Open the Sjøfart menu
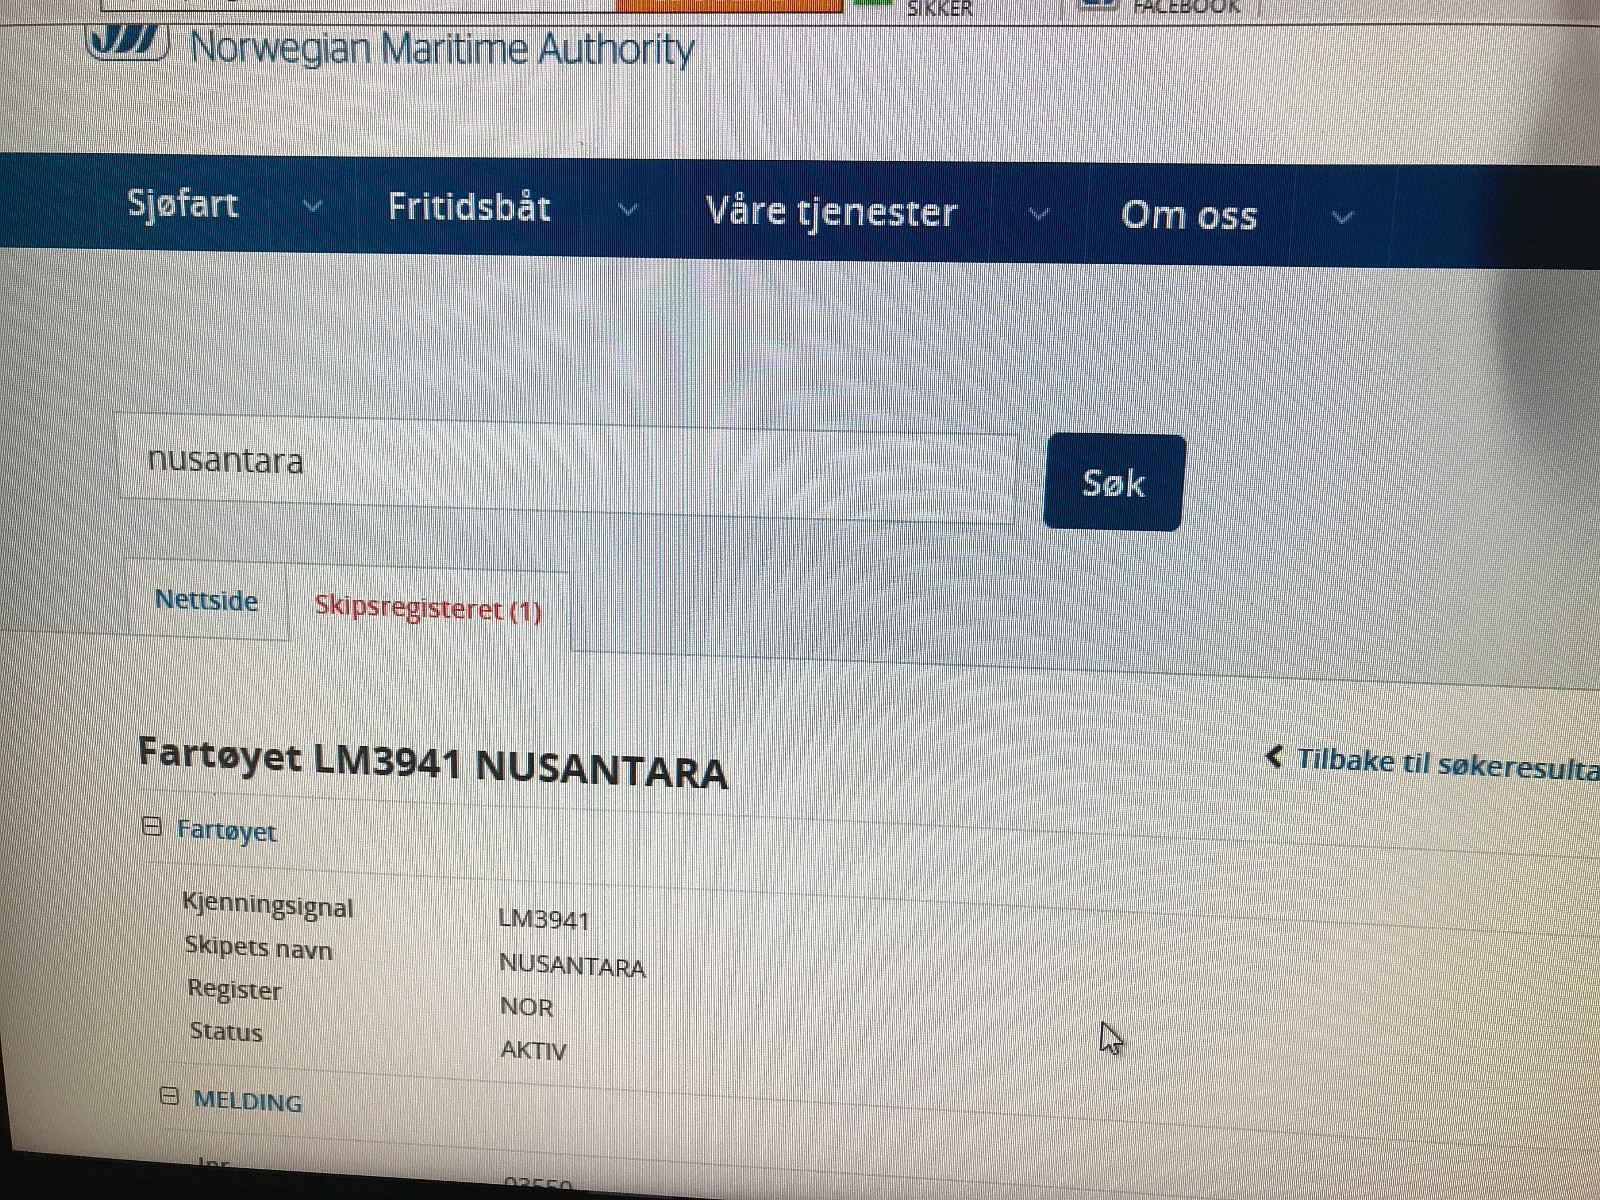 183,204
